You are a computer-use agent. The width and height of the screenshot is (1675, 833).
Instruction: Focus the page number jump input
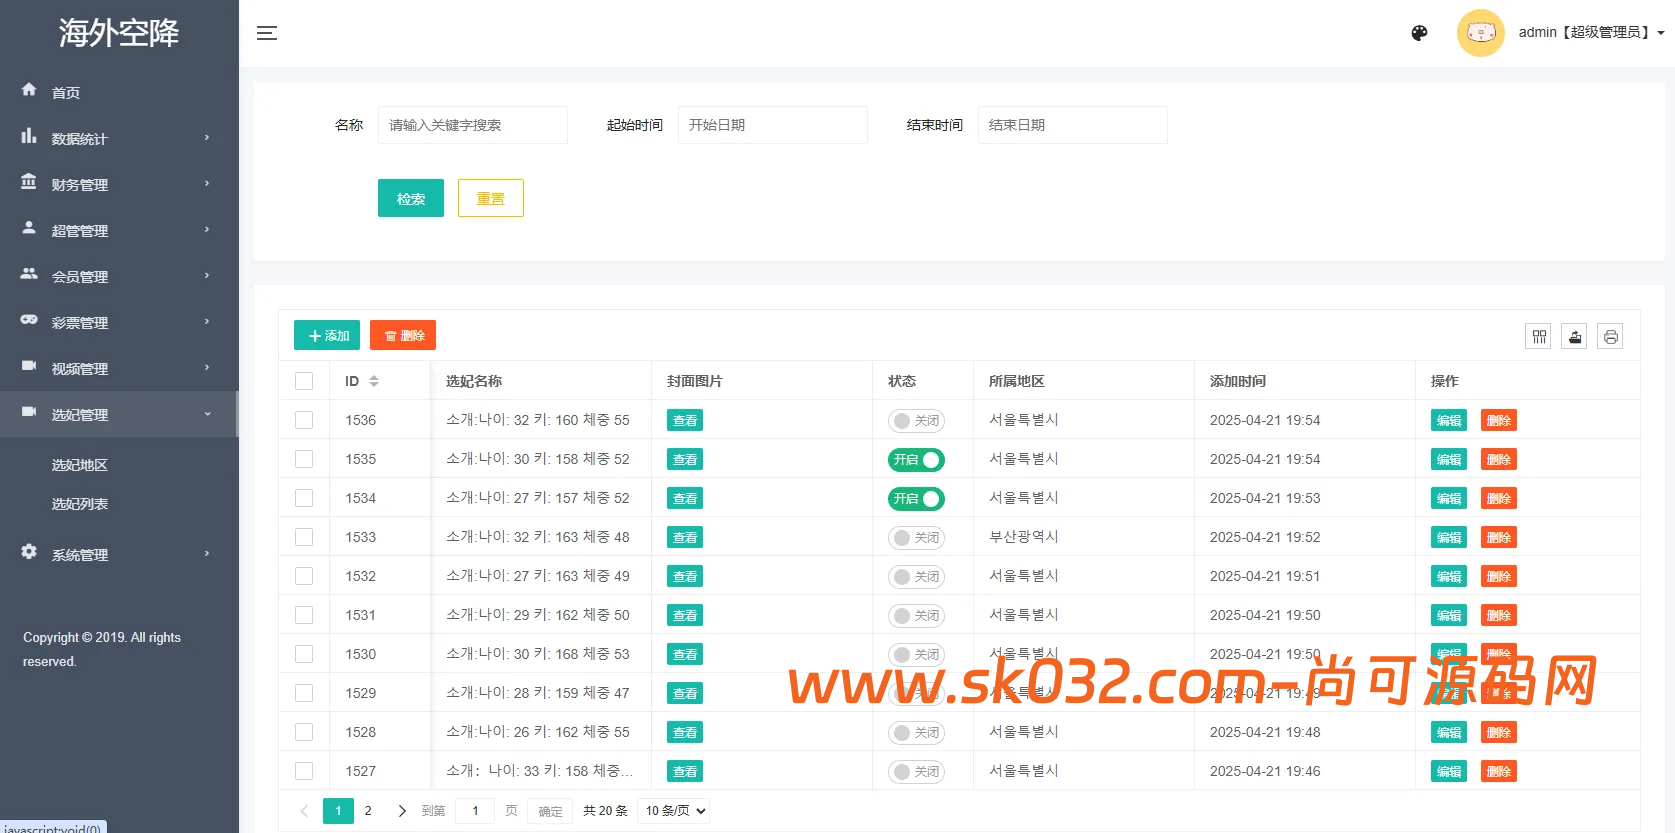[475, 811]
